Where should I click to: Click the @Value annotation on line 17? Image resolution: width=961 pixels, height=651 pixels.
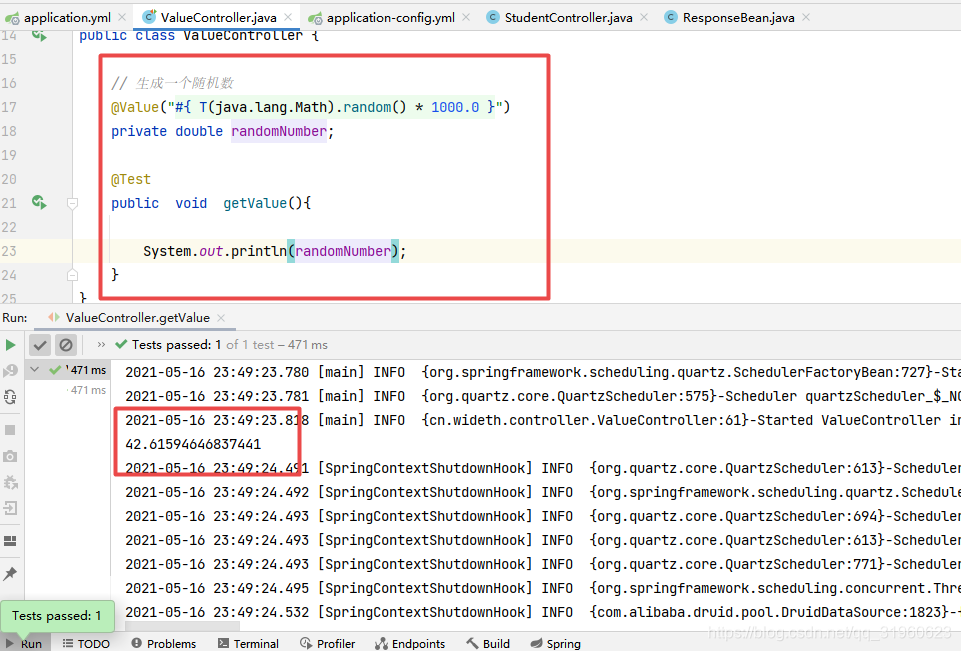click(135, 107)
